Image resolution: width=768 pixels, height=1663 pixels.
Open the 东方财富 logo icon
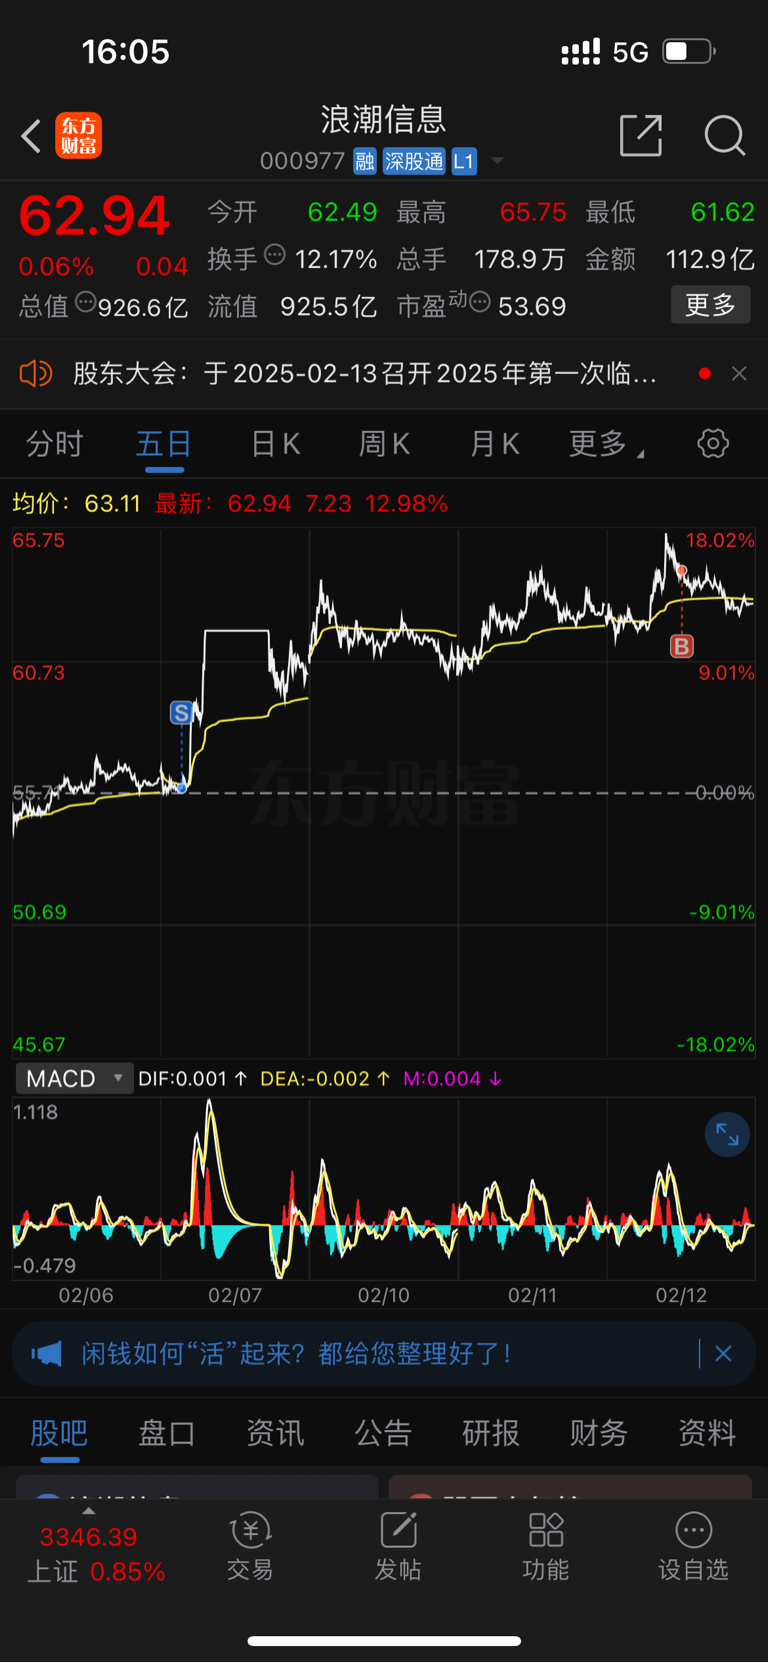[x=78, y=136]
